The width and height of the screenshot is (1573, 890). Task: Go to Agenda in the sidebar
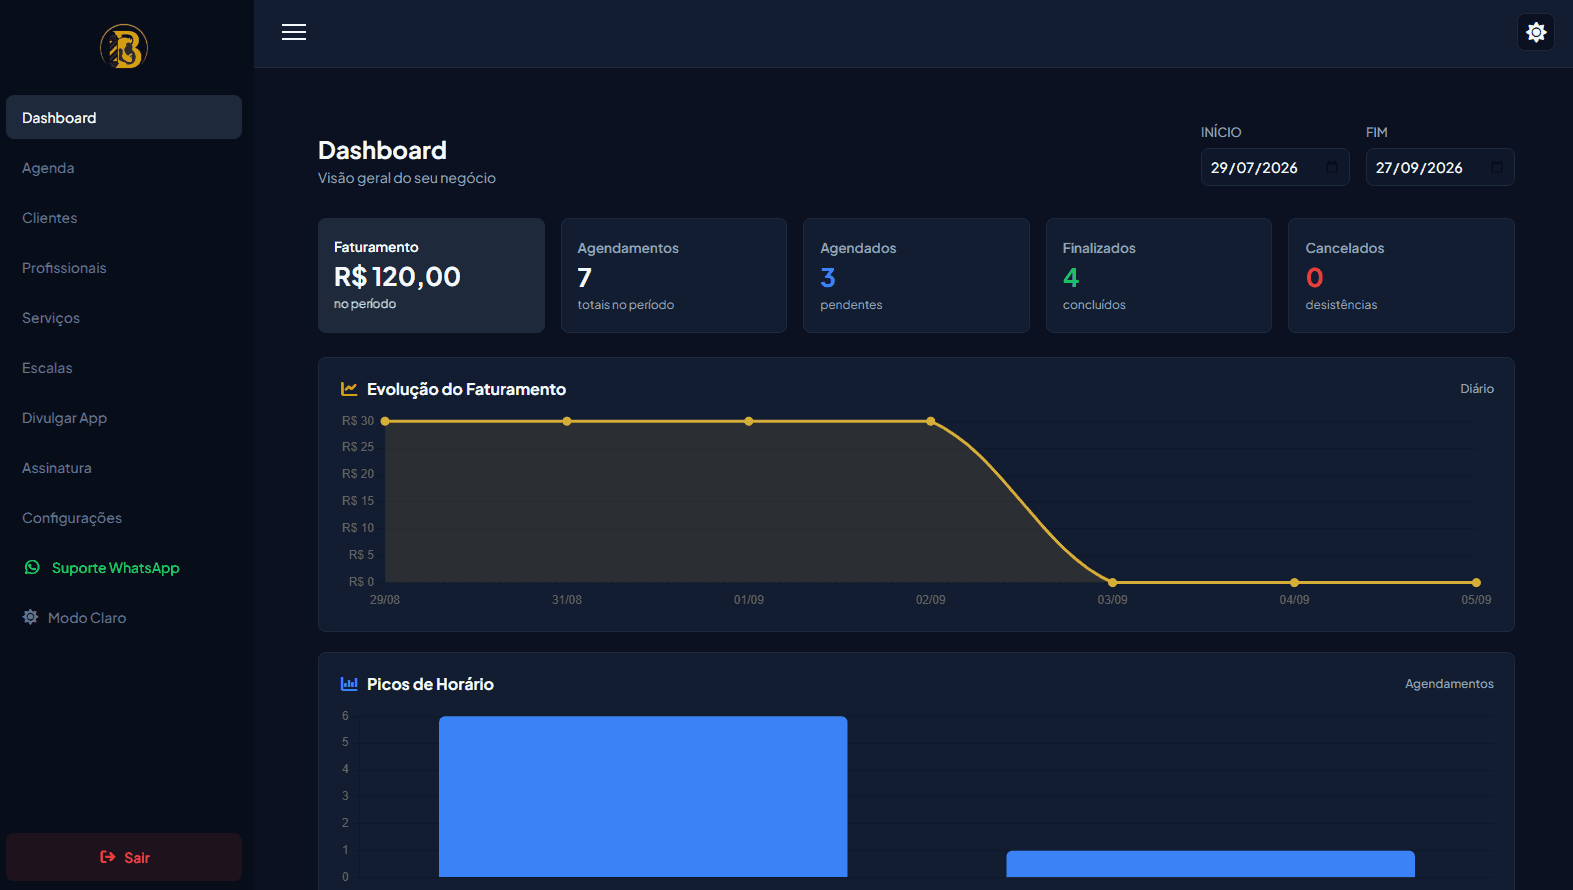[x=124, y=168]
